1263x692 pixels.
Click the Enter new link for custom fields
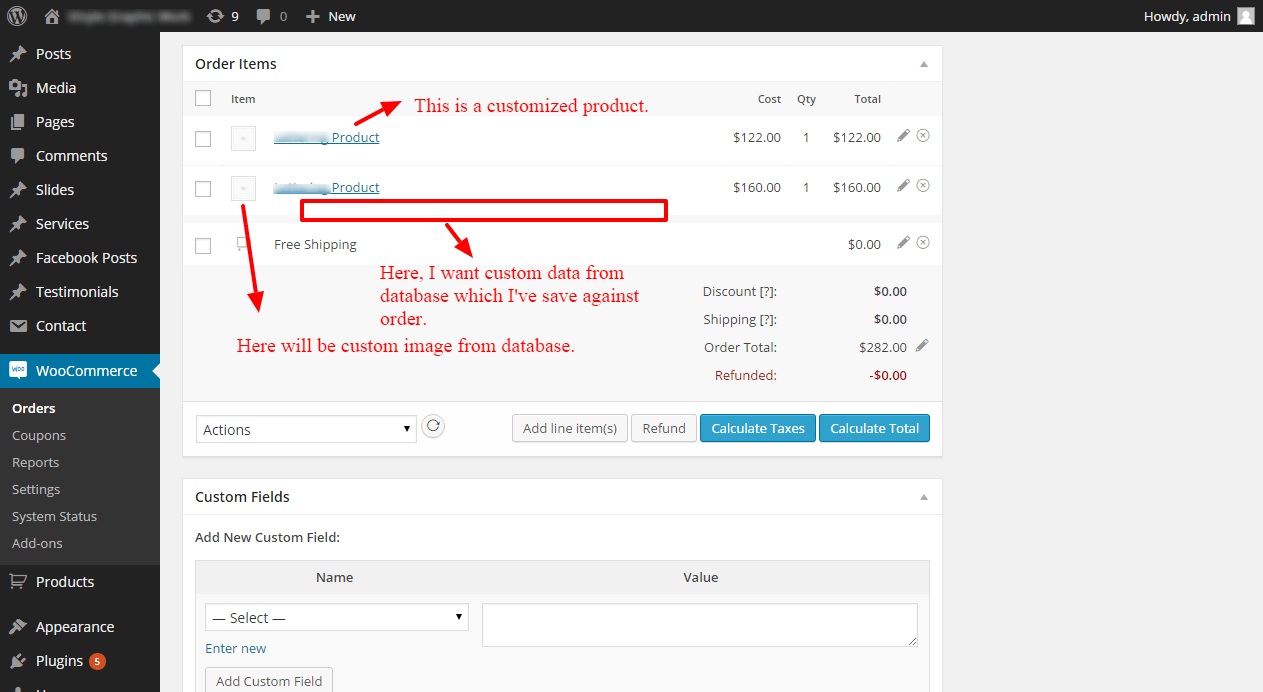[235, 648]
